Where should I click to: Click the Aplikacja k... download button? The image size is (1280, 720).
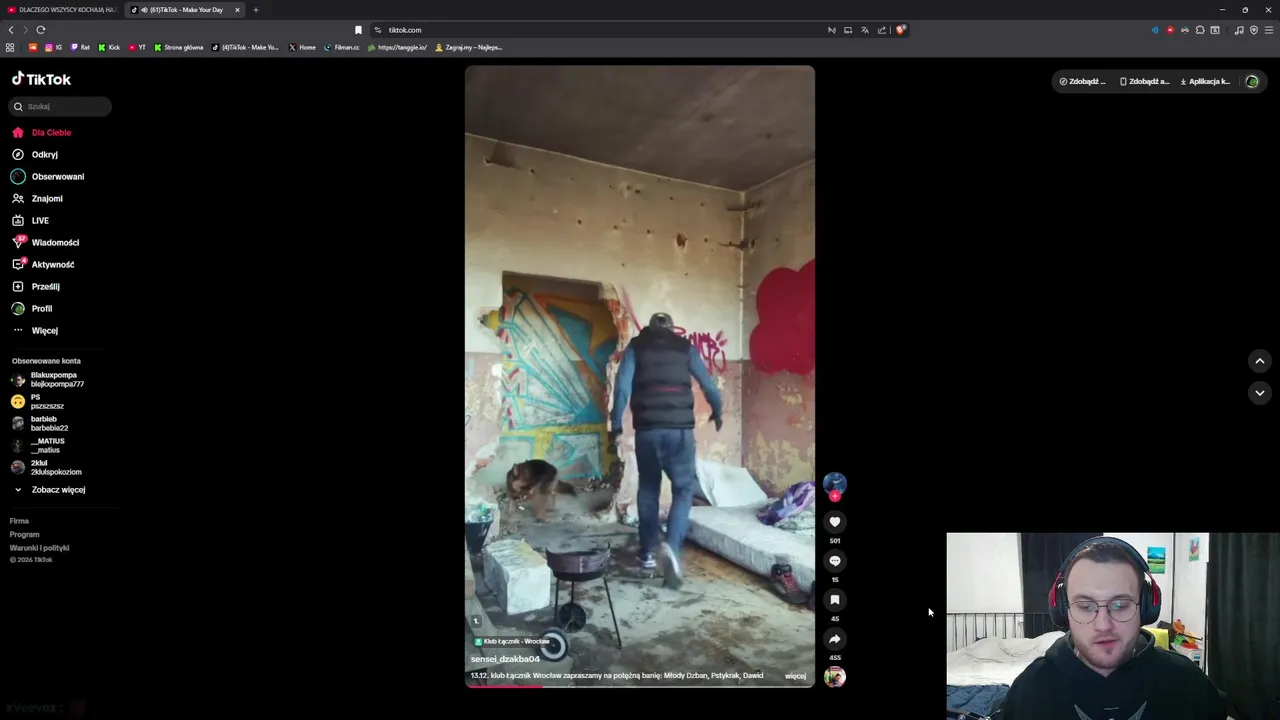coord(1205,81)
